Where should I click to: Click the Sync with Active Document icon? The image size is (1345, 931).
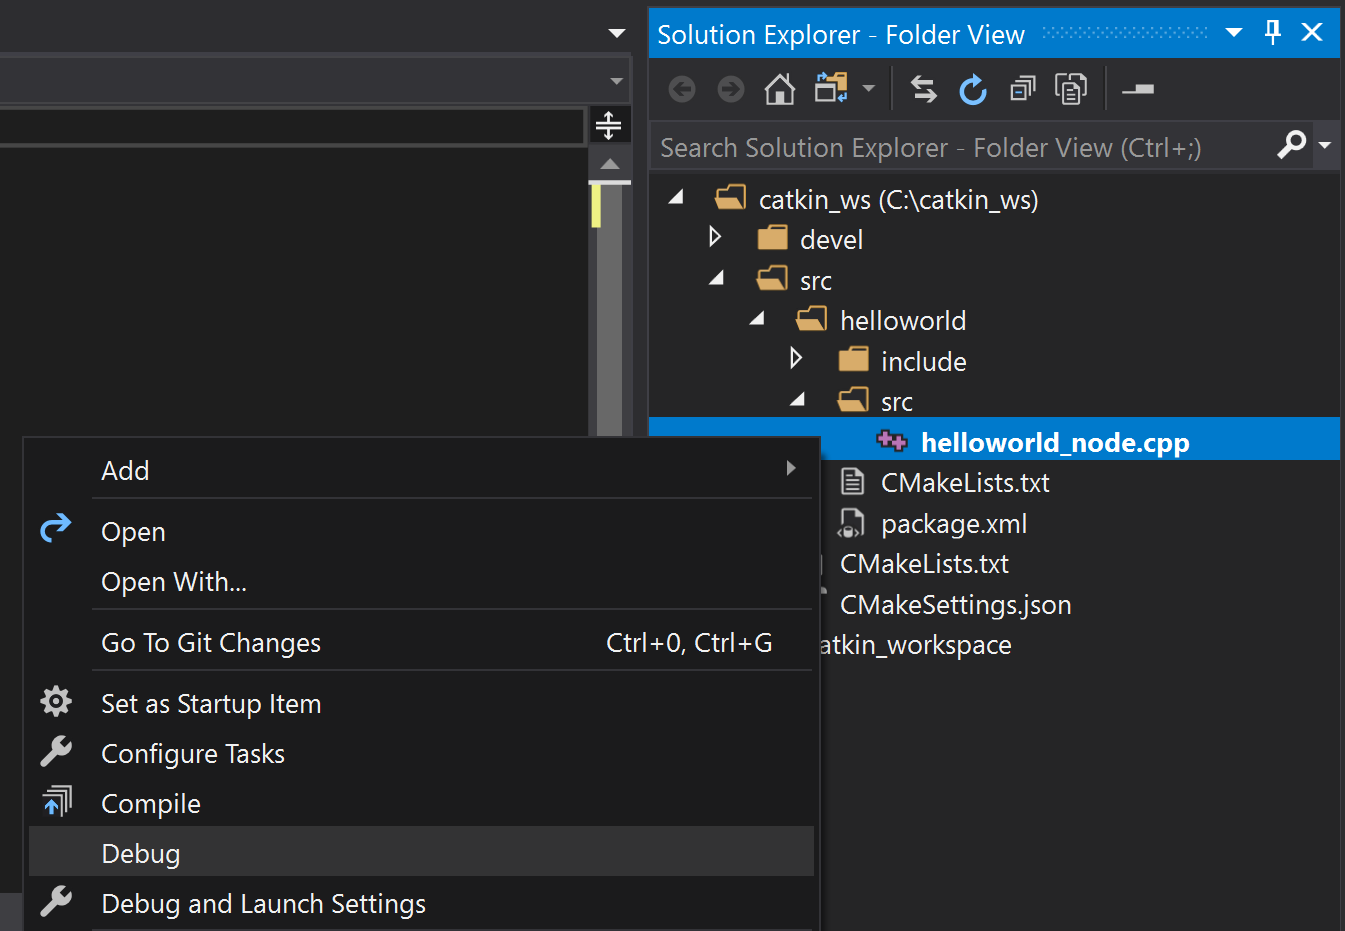tap(924, 90)
